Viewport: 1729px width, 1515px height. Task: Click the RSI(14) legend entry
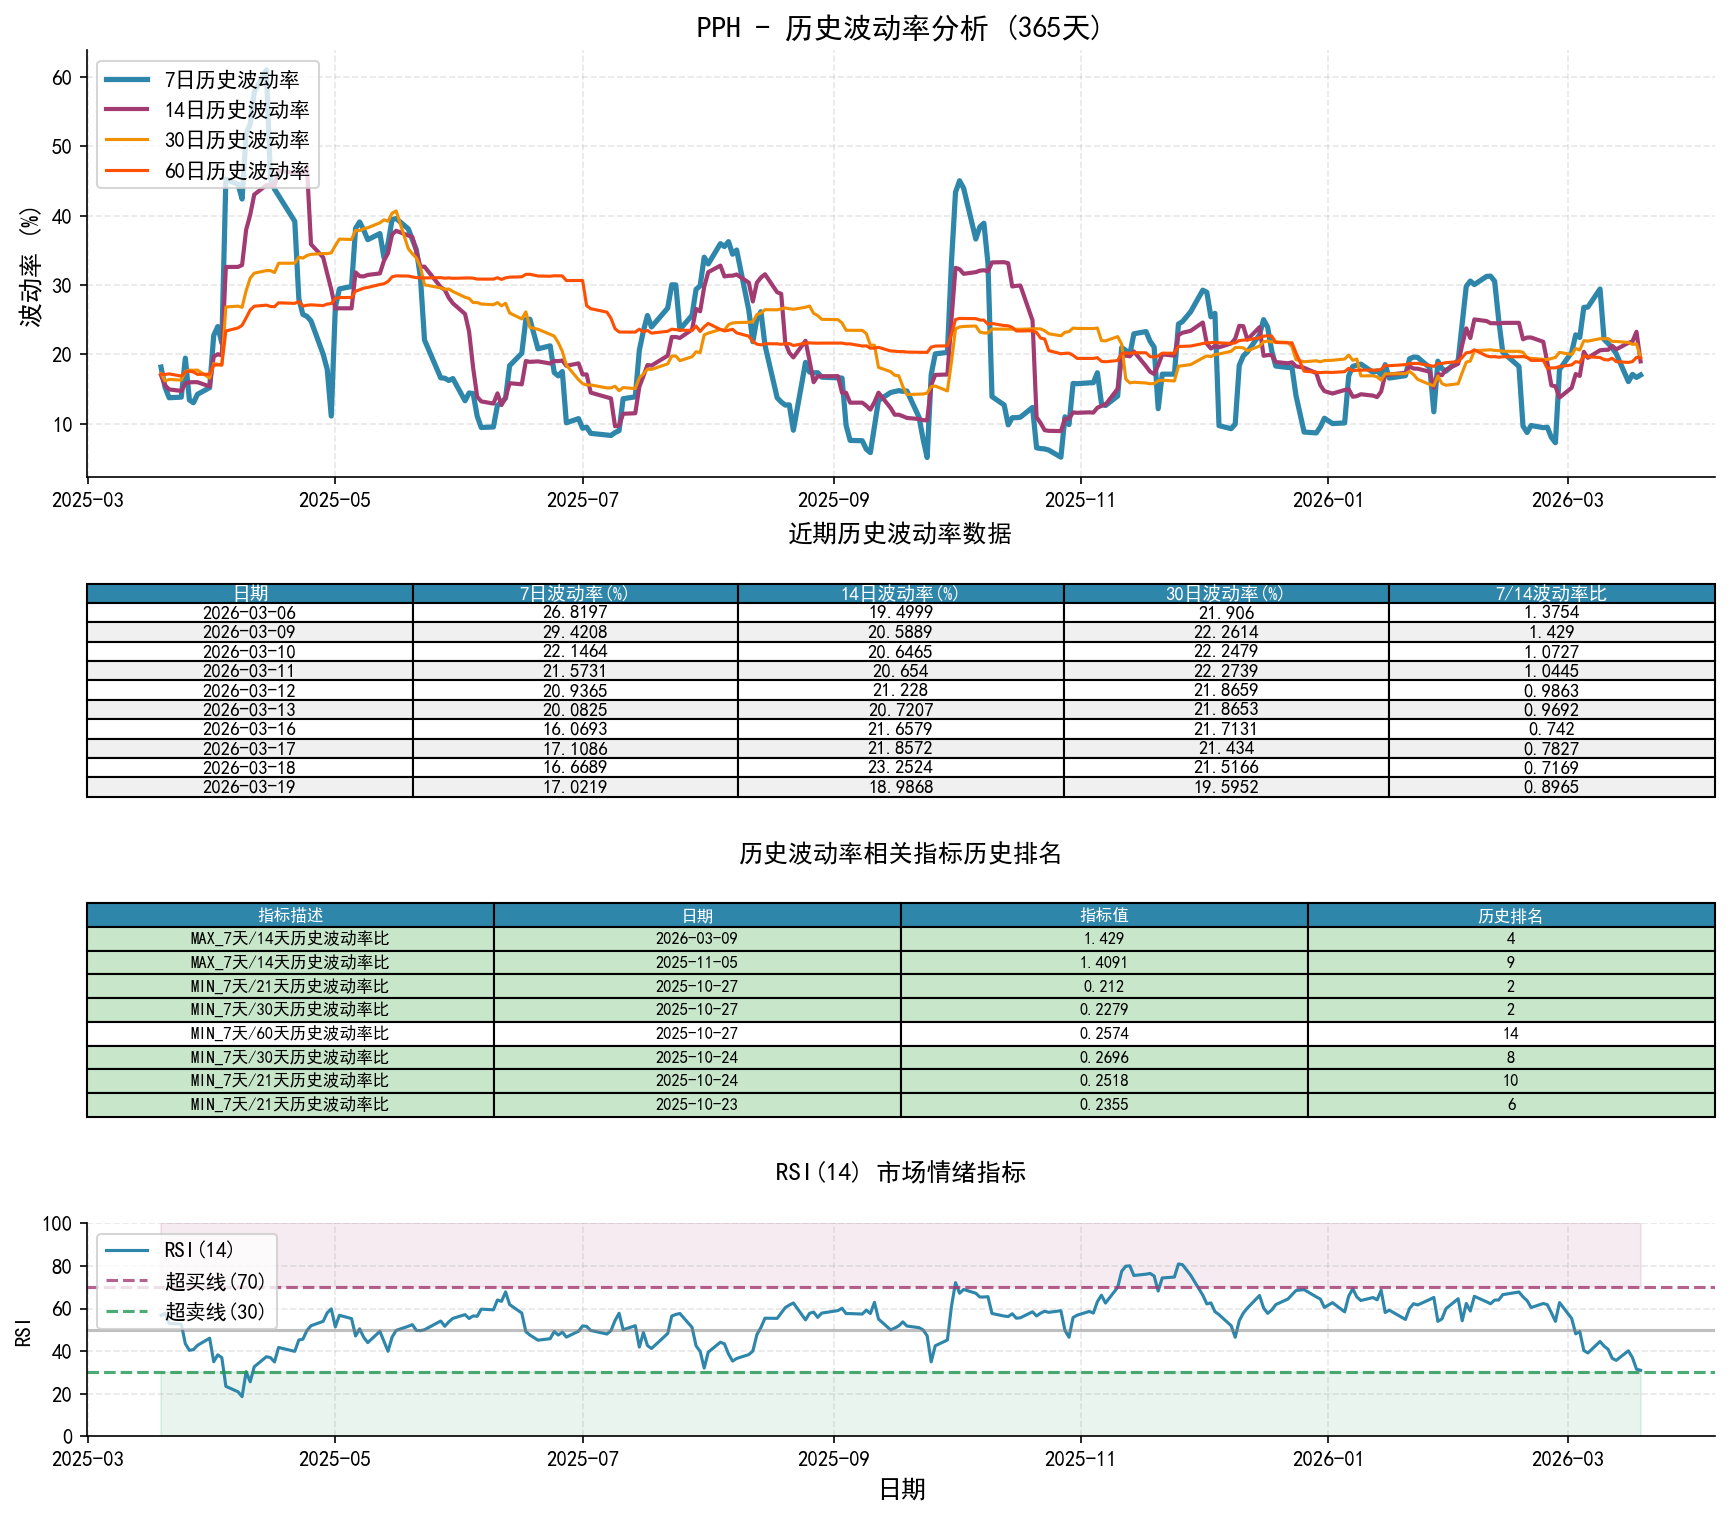click(x=198, y=1250)
